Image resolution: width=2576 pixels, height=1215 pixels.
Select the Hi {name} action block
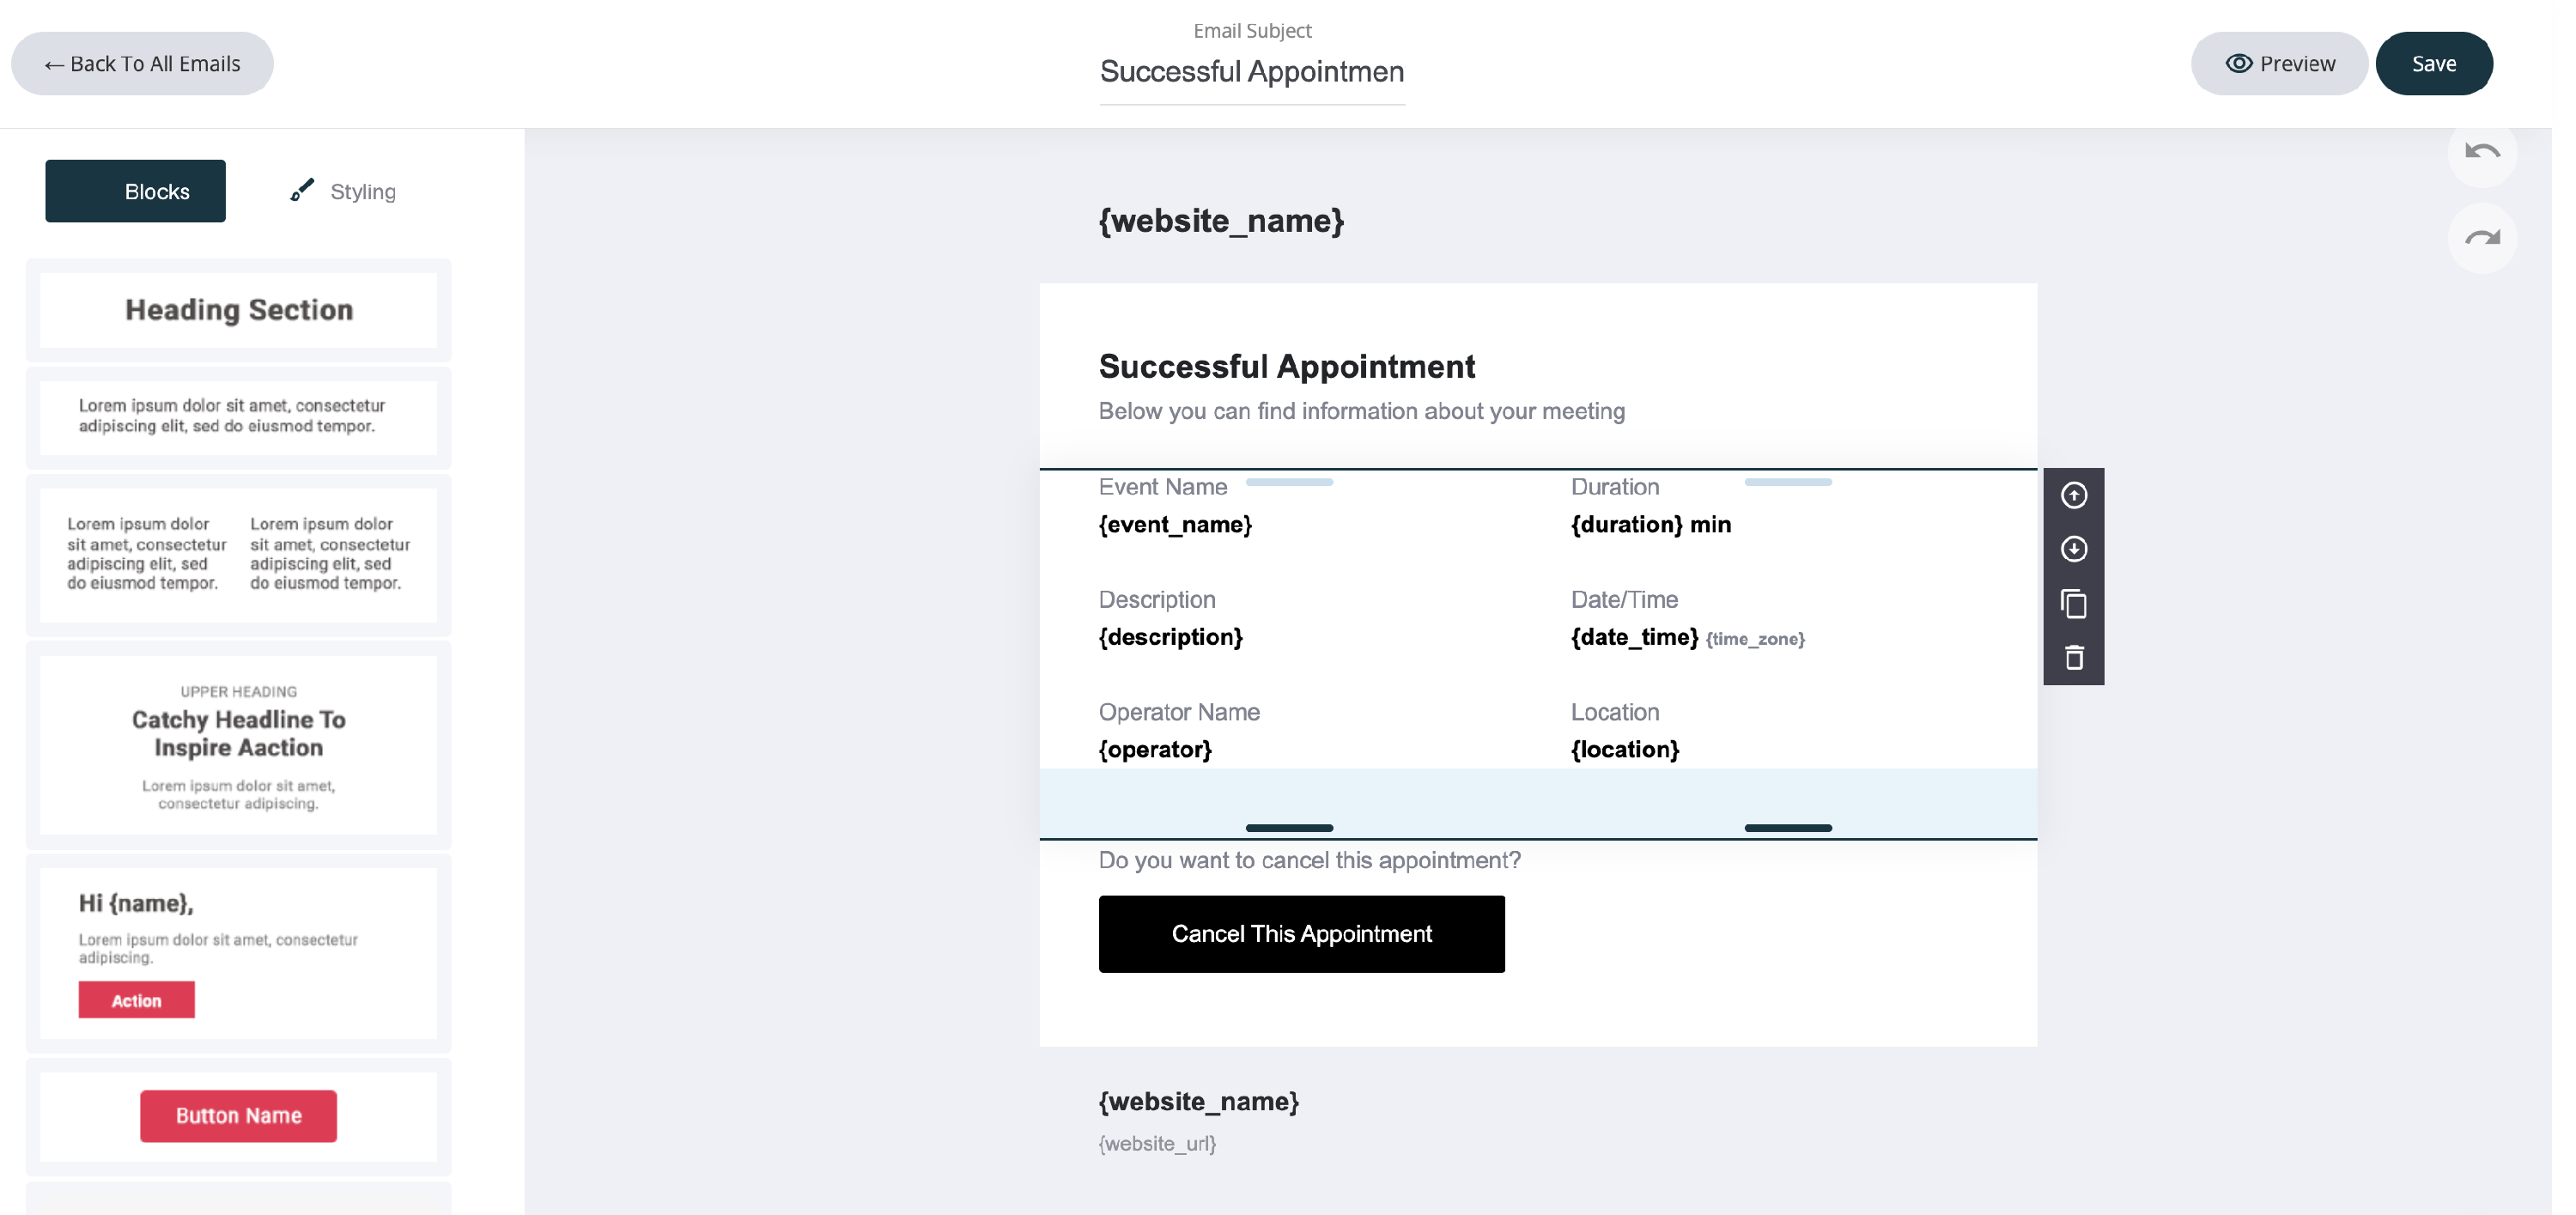click(x=238, y=951)
